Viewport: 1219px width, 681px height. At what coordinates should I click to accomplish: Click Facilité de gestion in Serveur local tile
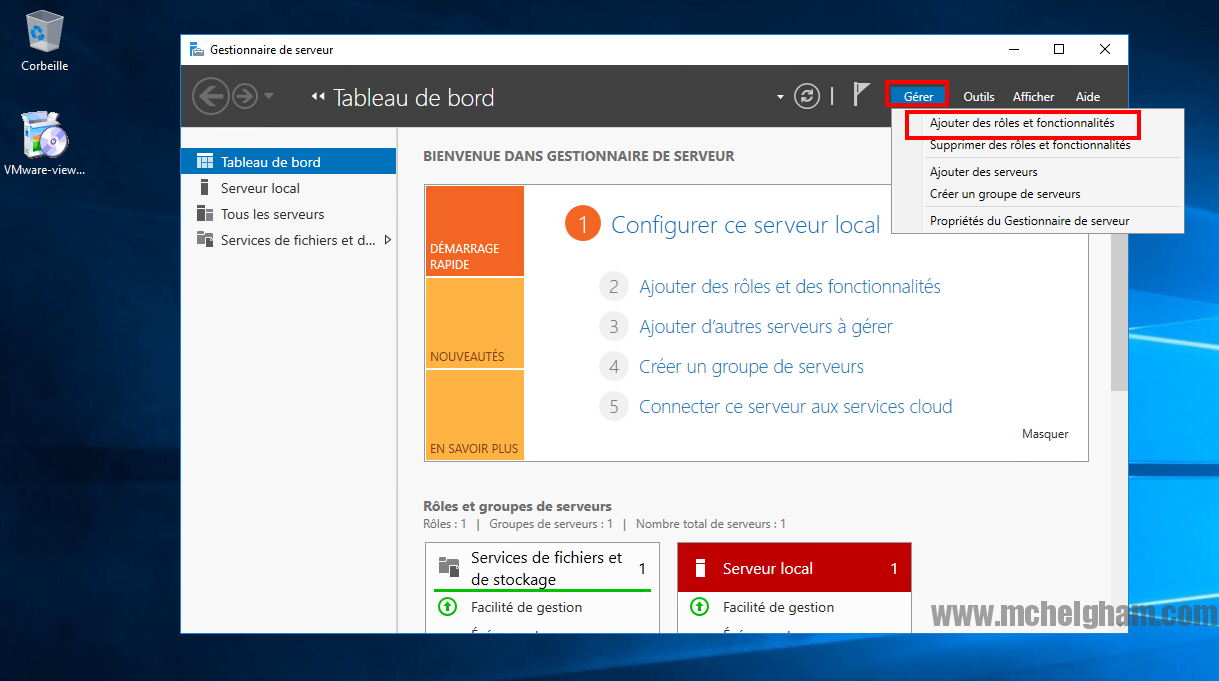[778, 607]
